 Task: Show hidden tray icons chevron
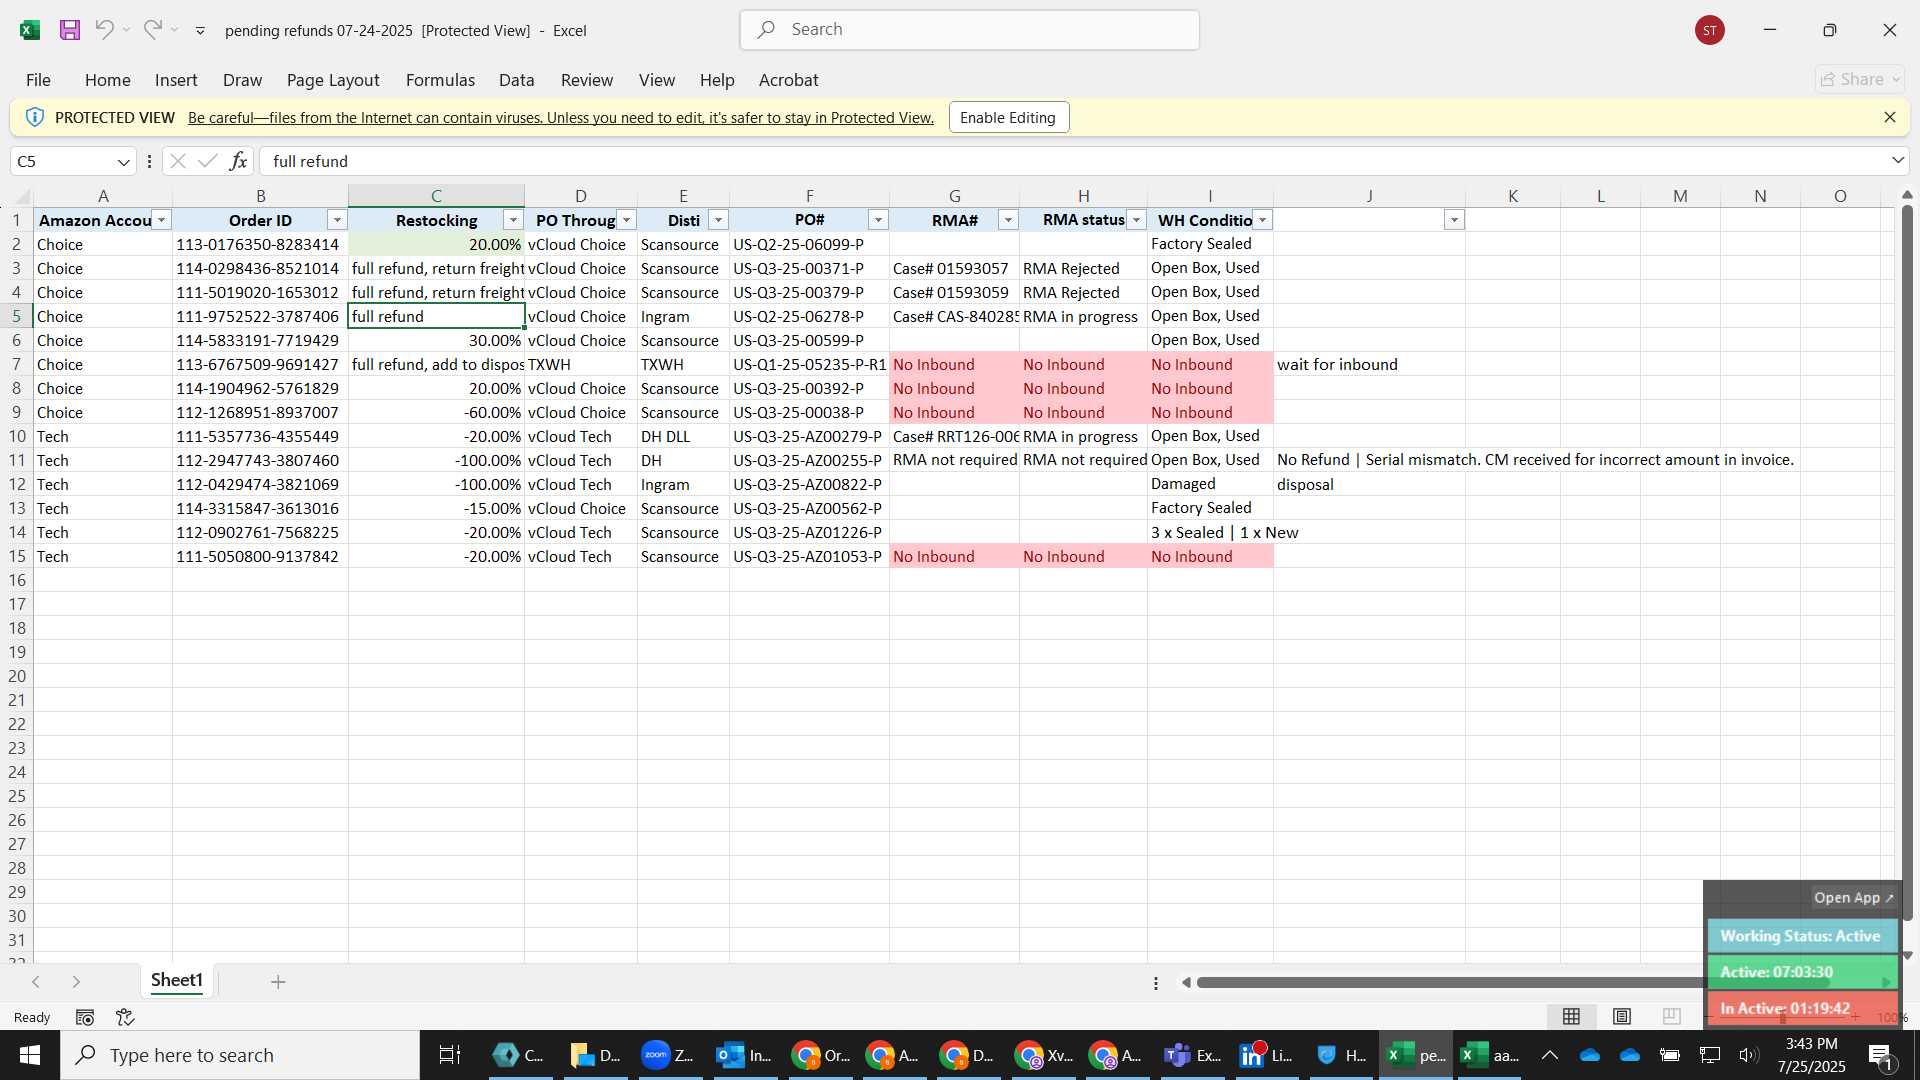(x=1549, y=1055)
